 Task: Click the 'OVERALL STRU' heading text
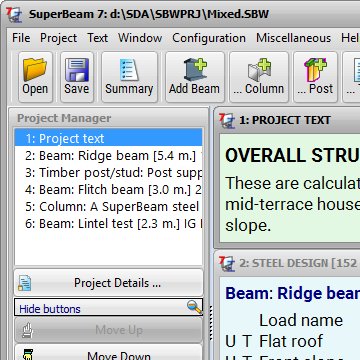click(292, 156)
